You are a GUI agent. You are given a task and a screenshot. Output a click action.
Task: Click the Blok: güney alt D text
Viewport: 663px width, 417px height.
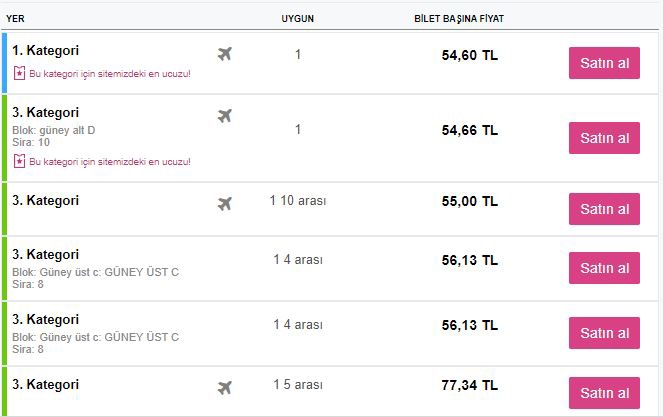[54, 130]
